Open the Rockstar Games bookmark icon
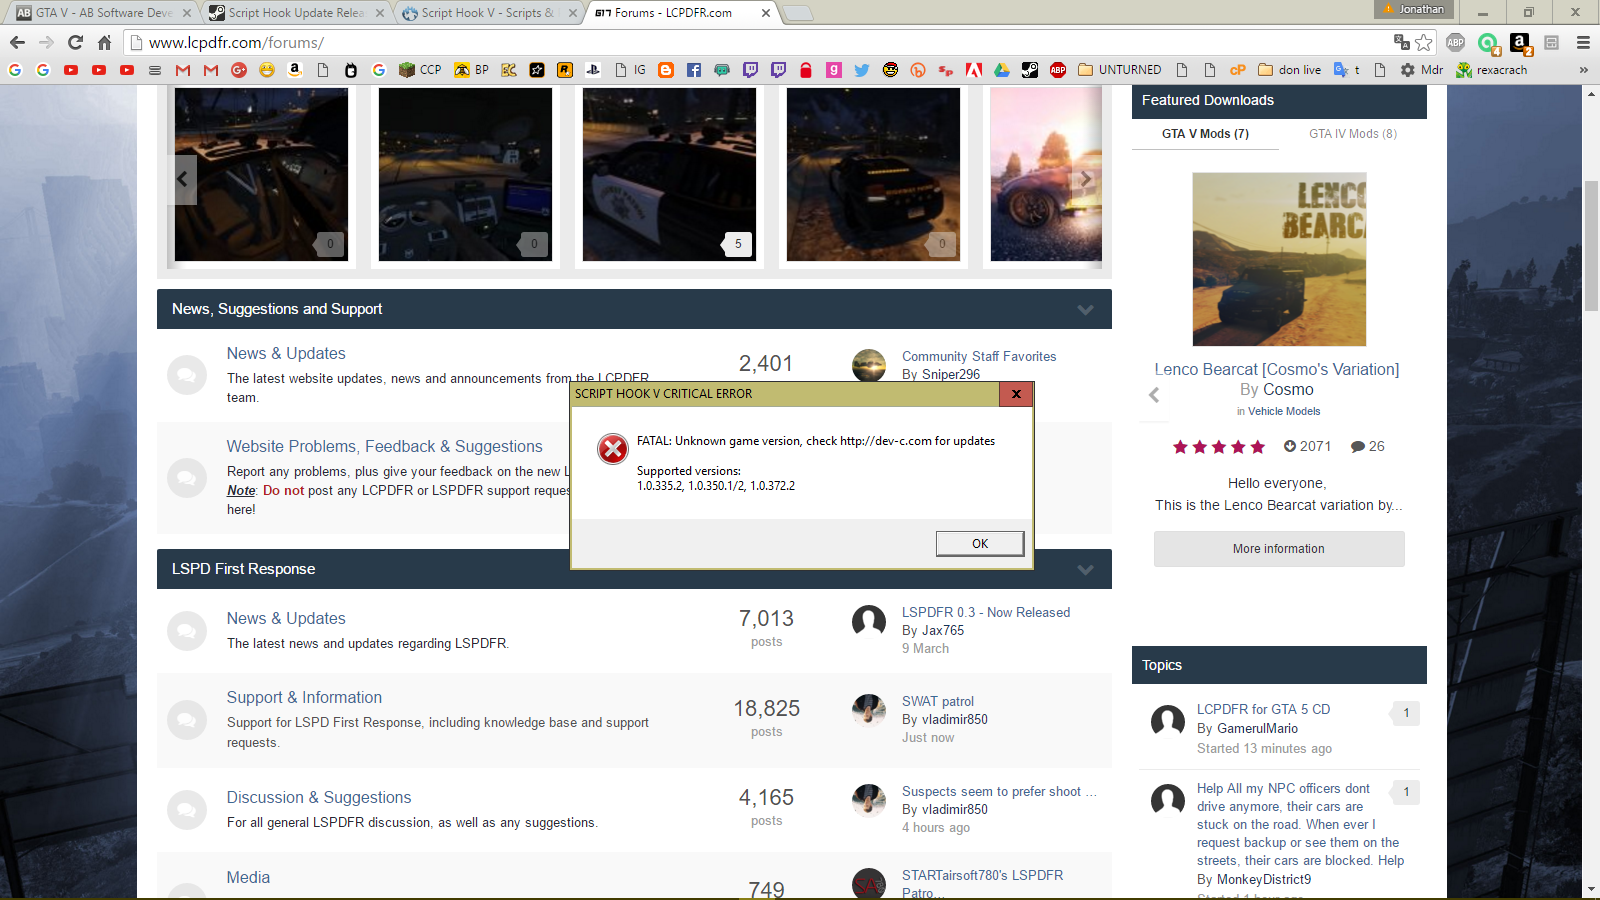The height and width of the screenshot is (900, 1600). coord(565,70)
